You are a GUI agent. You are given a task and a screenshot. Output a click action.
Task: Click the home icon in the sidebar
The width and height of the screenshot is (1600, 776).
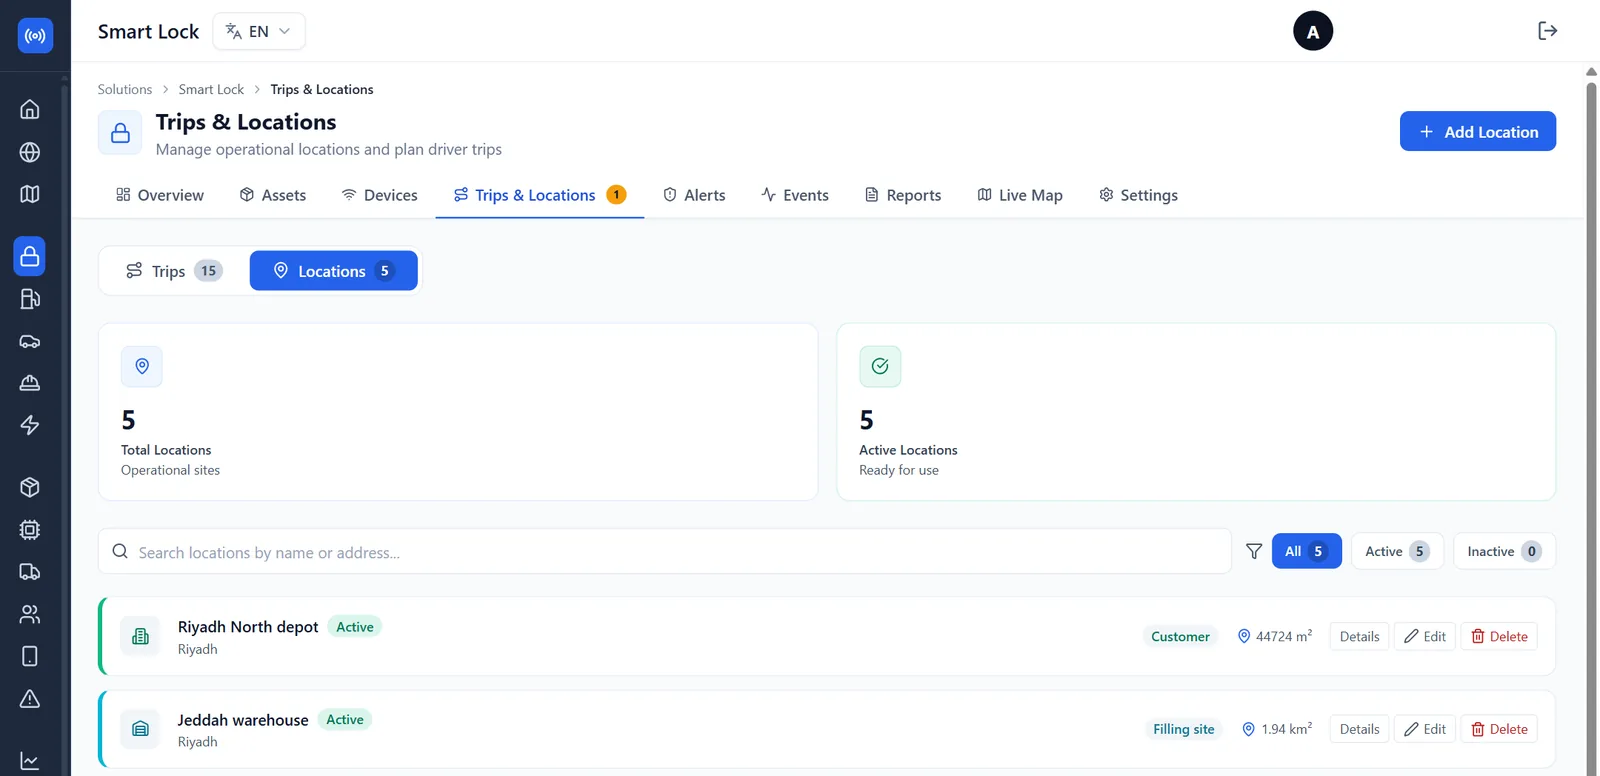point(30,109)
